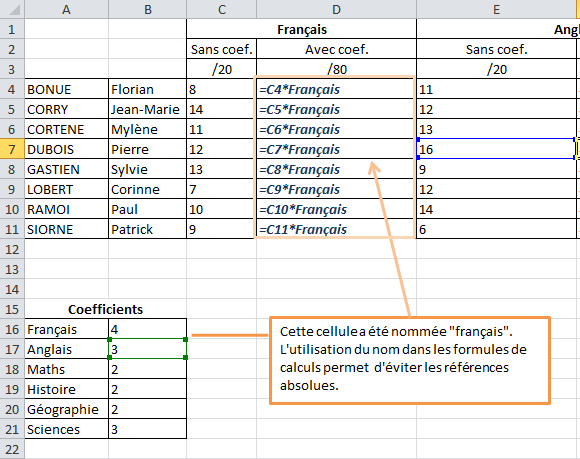Select the Sciences coefficient value cell
580x459 pixels.
point(148,429)
